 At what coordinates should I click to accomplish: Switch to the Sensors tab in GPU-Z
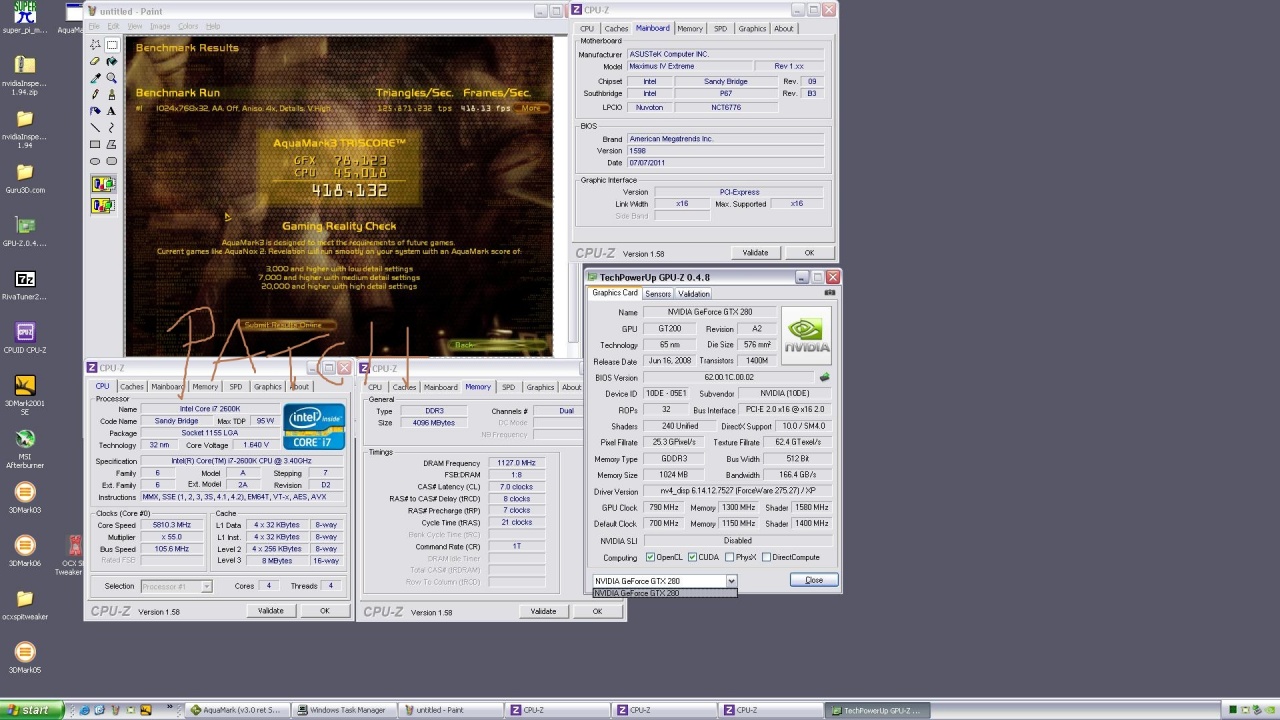pos(657,294)
